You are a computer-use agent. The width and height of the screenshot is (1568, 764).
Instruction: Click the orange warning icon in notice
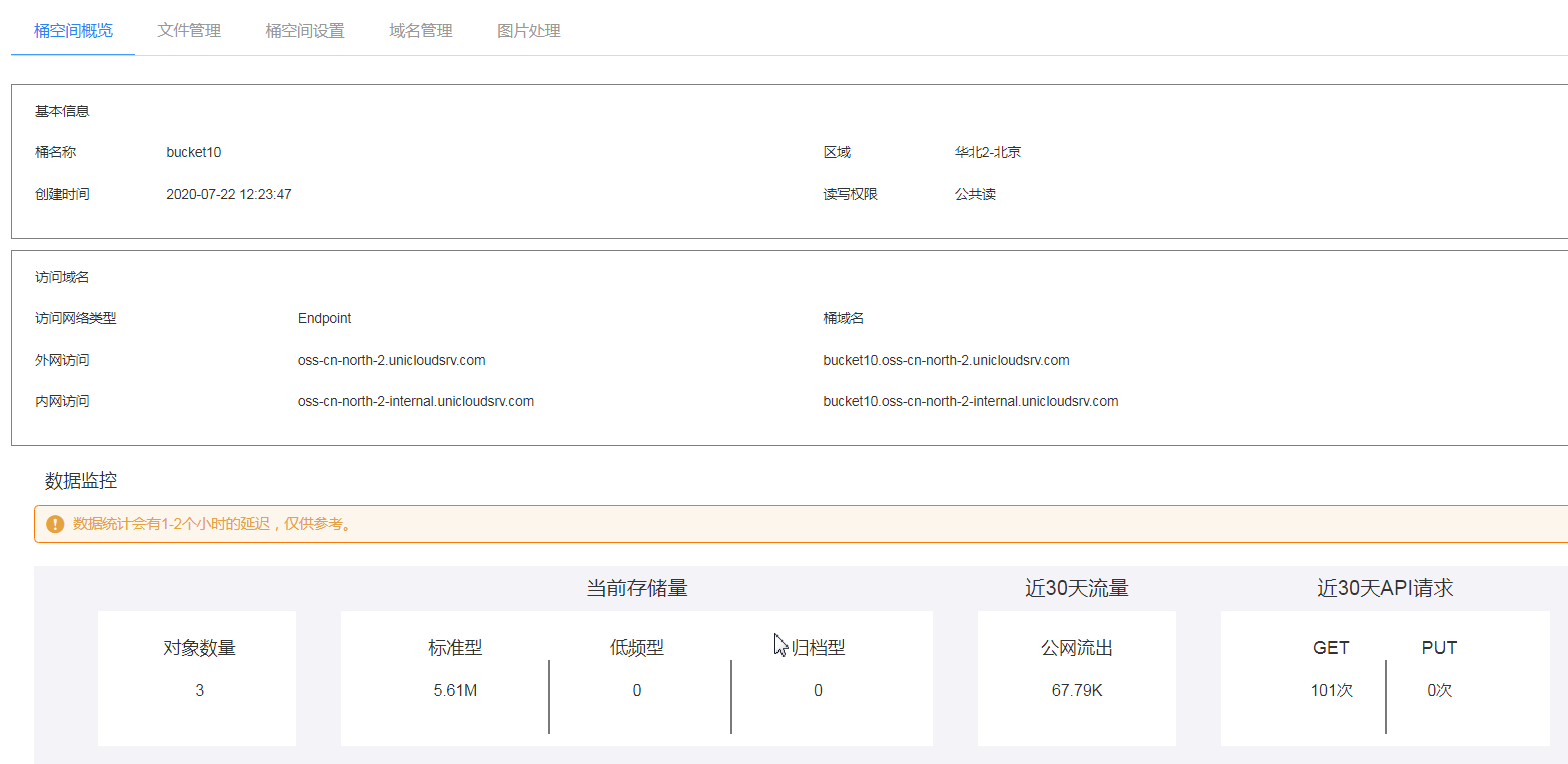tap(55, 524)
